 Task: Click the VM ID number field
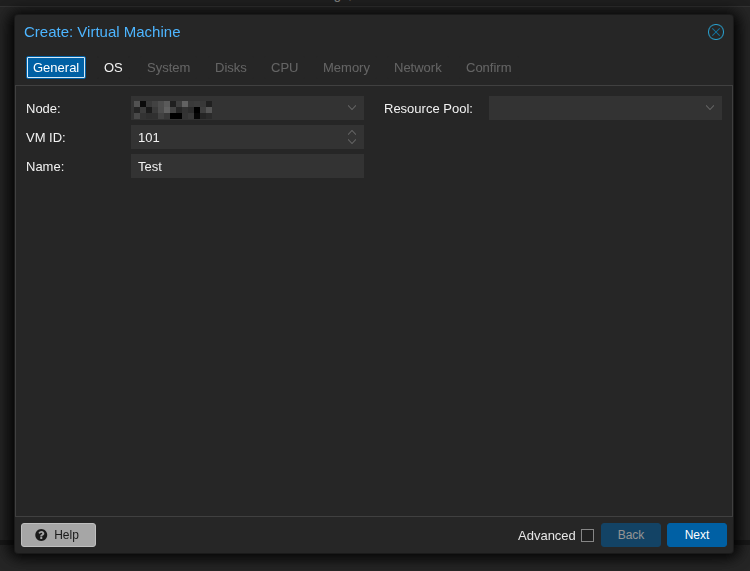tap(236, 137)
